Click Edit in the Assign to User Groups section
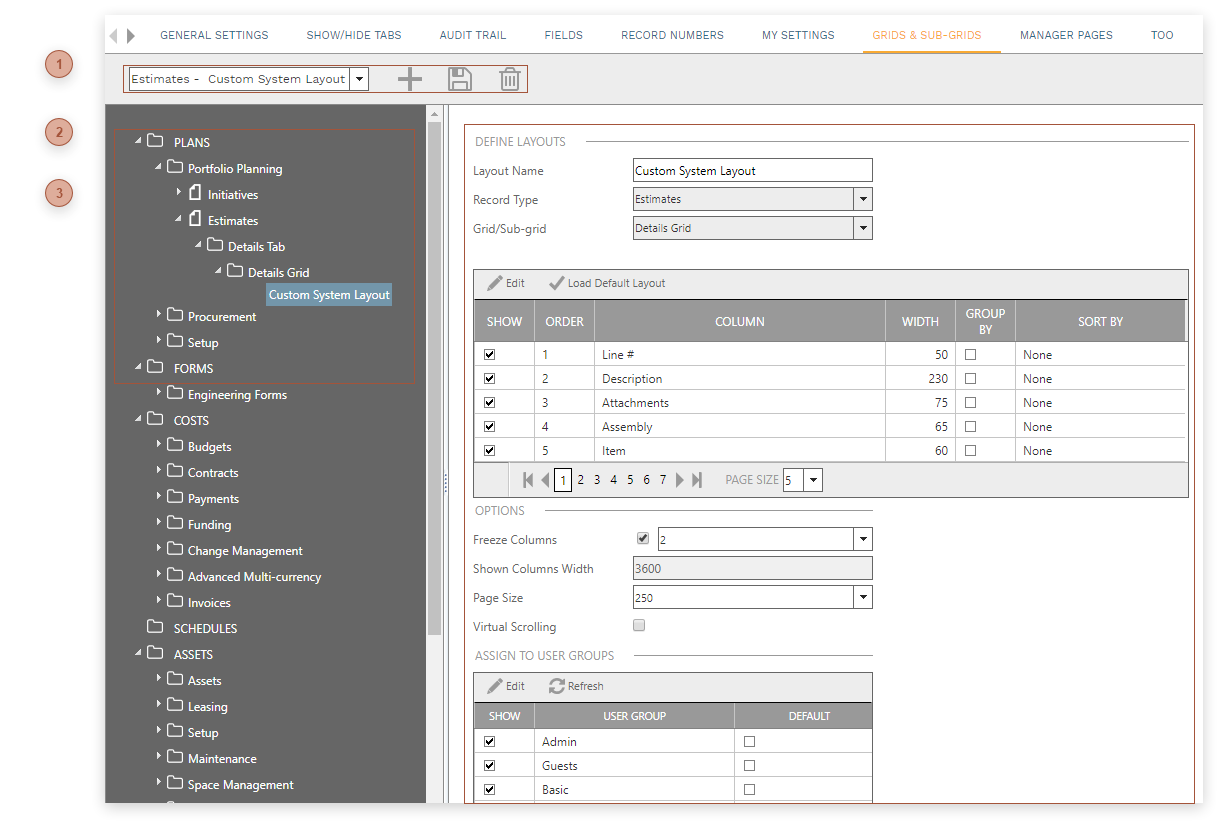The image size is (1222, 829). click(x=505, y=686)
